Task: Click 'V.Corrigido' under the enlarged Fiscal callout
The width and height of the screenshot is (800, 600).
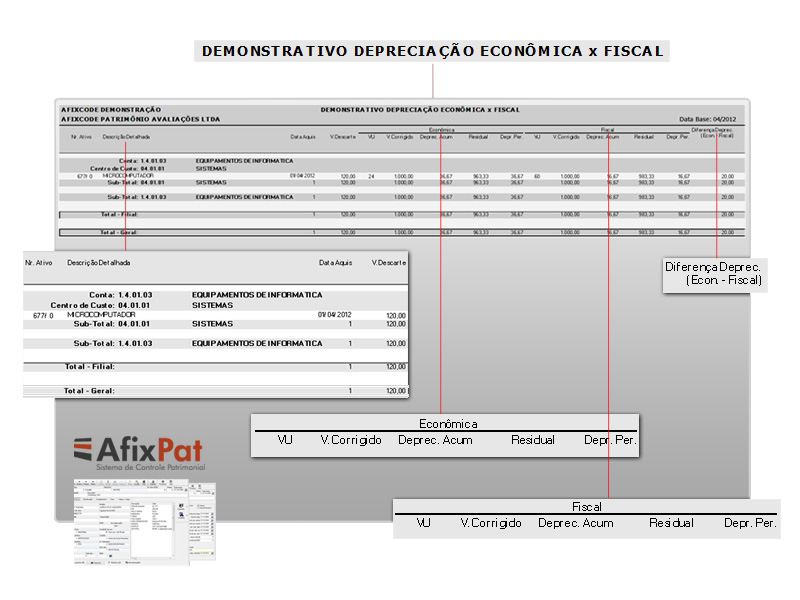Action: (491, 523)
